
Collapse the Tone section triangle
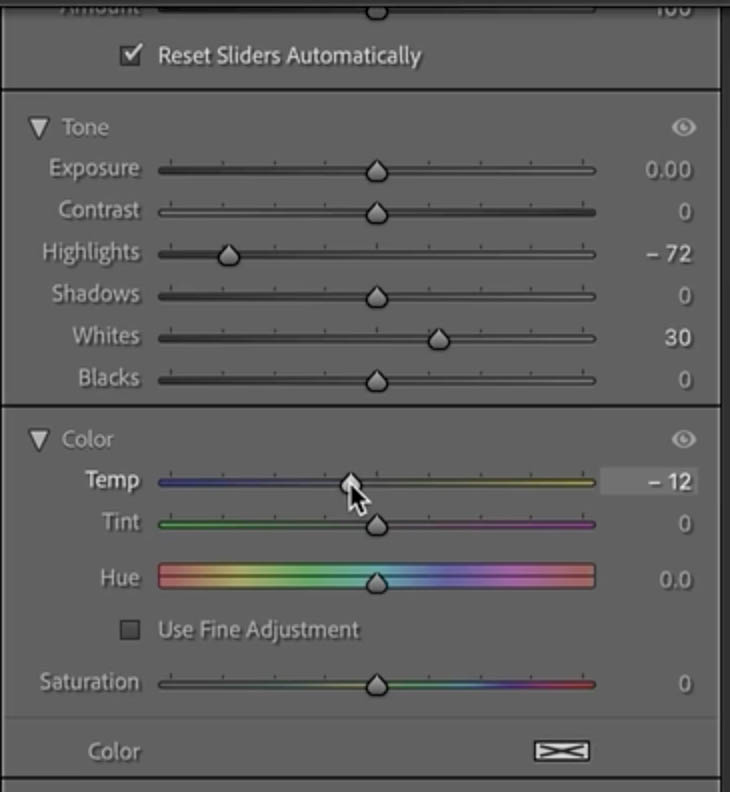39,128
